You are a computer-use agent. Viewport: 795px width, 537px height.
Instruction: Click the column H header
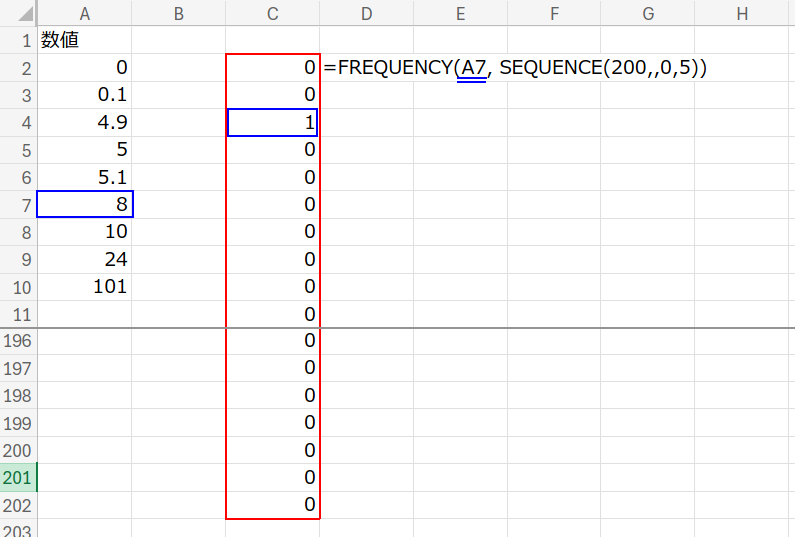click(741, 12)
